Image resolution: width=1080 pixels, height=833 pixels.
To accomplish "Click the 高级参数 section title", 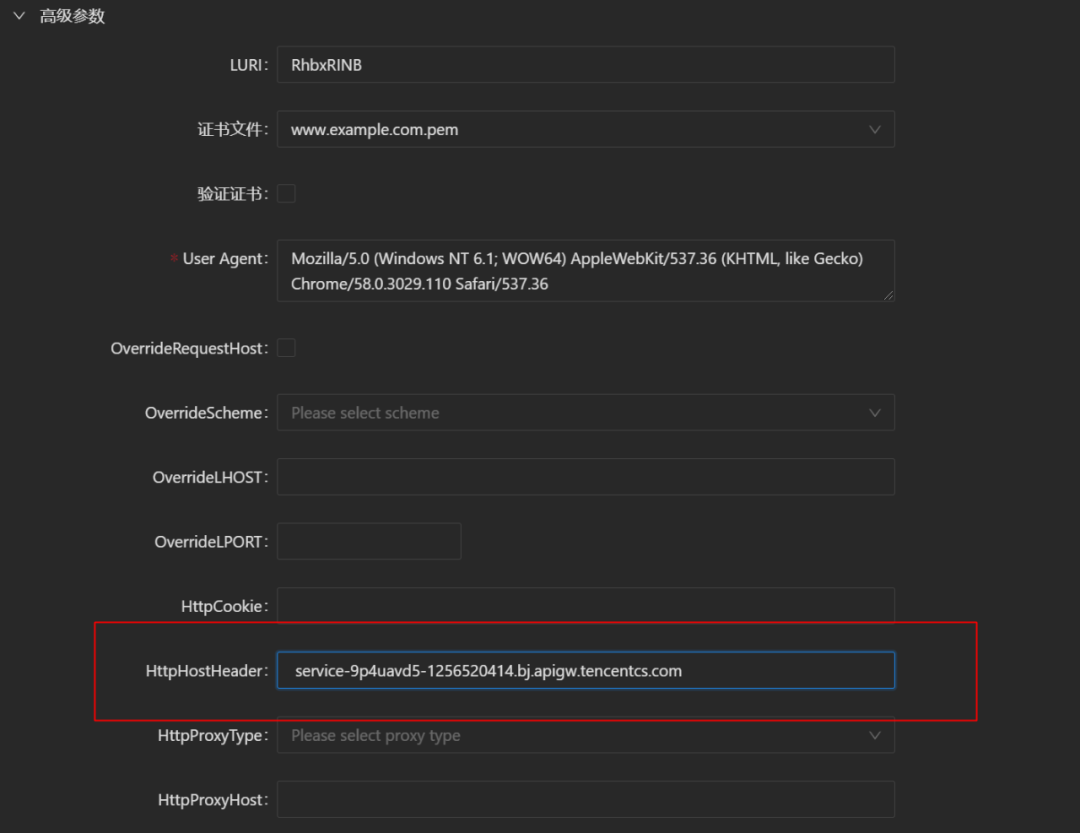I will pyautogui.click(x=72, y=16).
